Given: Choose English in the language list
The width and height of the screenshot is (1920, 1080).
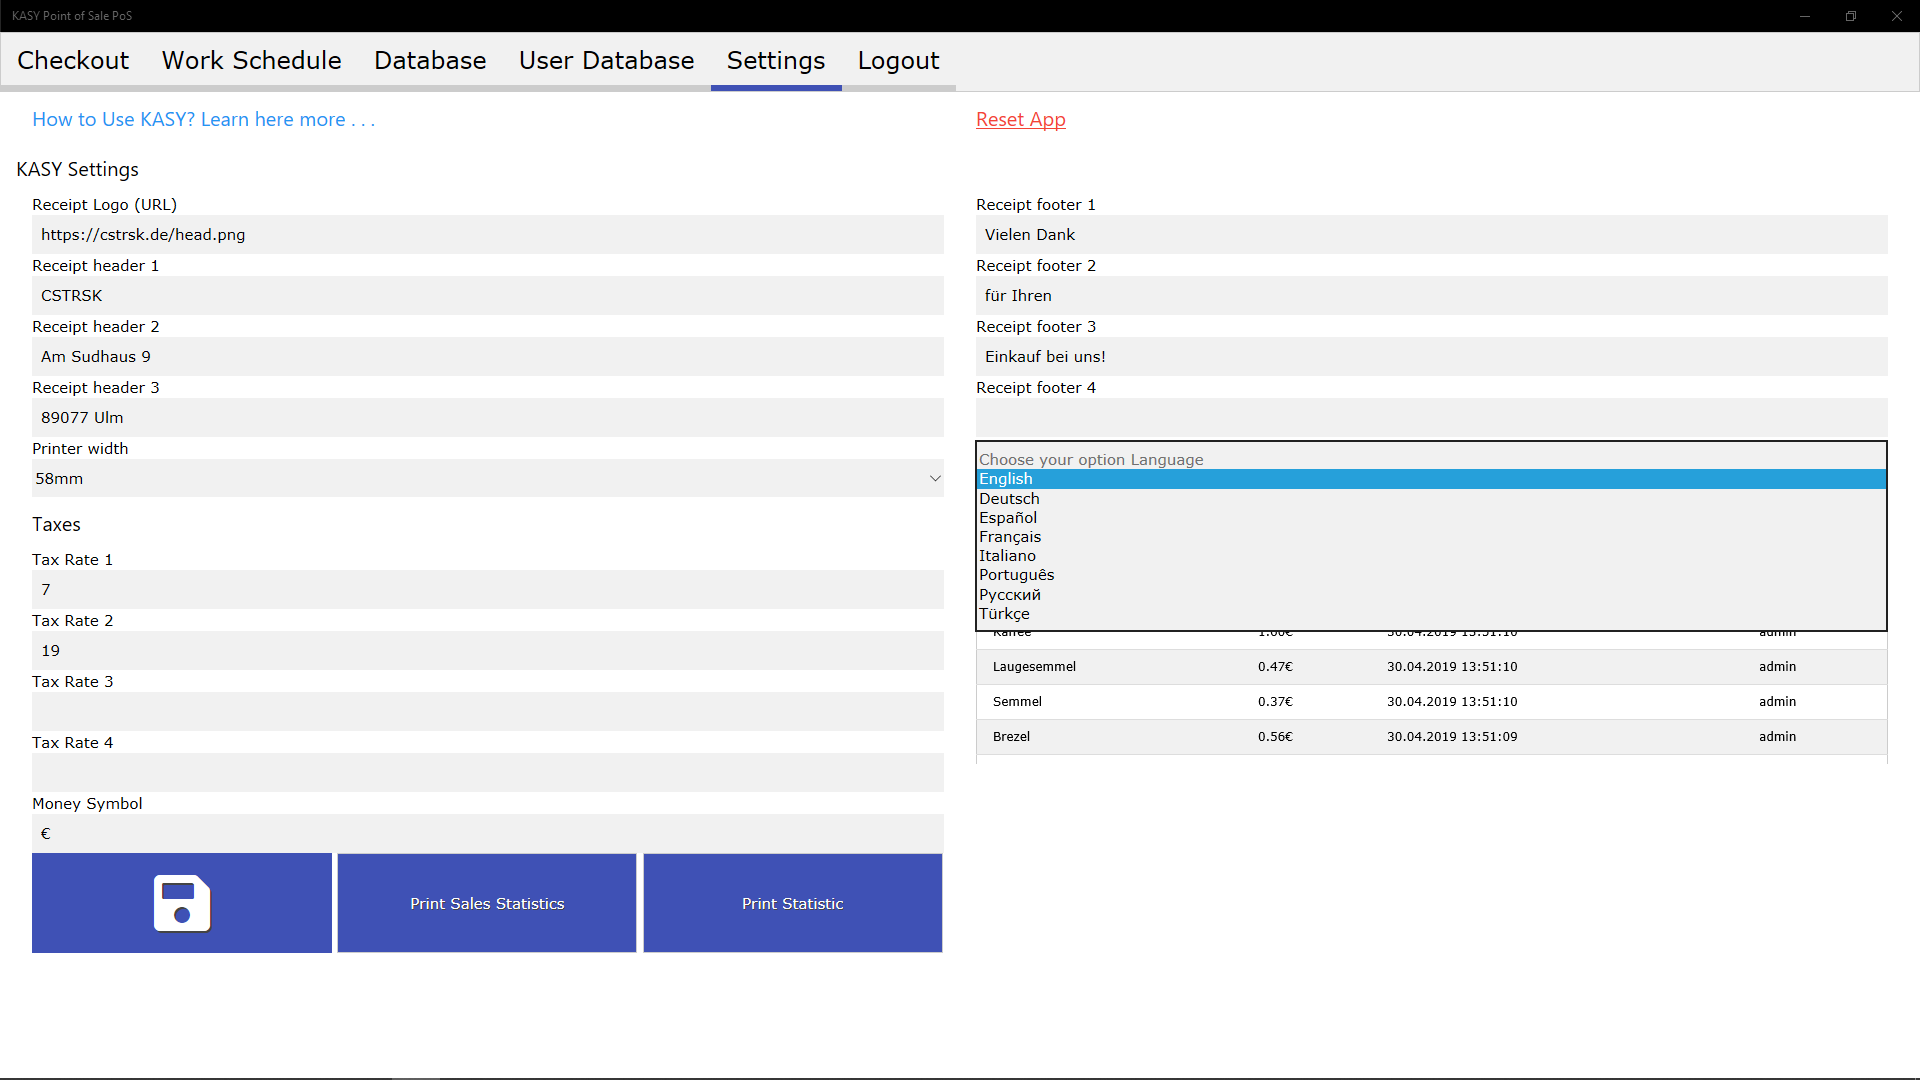Looking at the screenshot, I should click(1431, 479).
